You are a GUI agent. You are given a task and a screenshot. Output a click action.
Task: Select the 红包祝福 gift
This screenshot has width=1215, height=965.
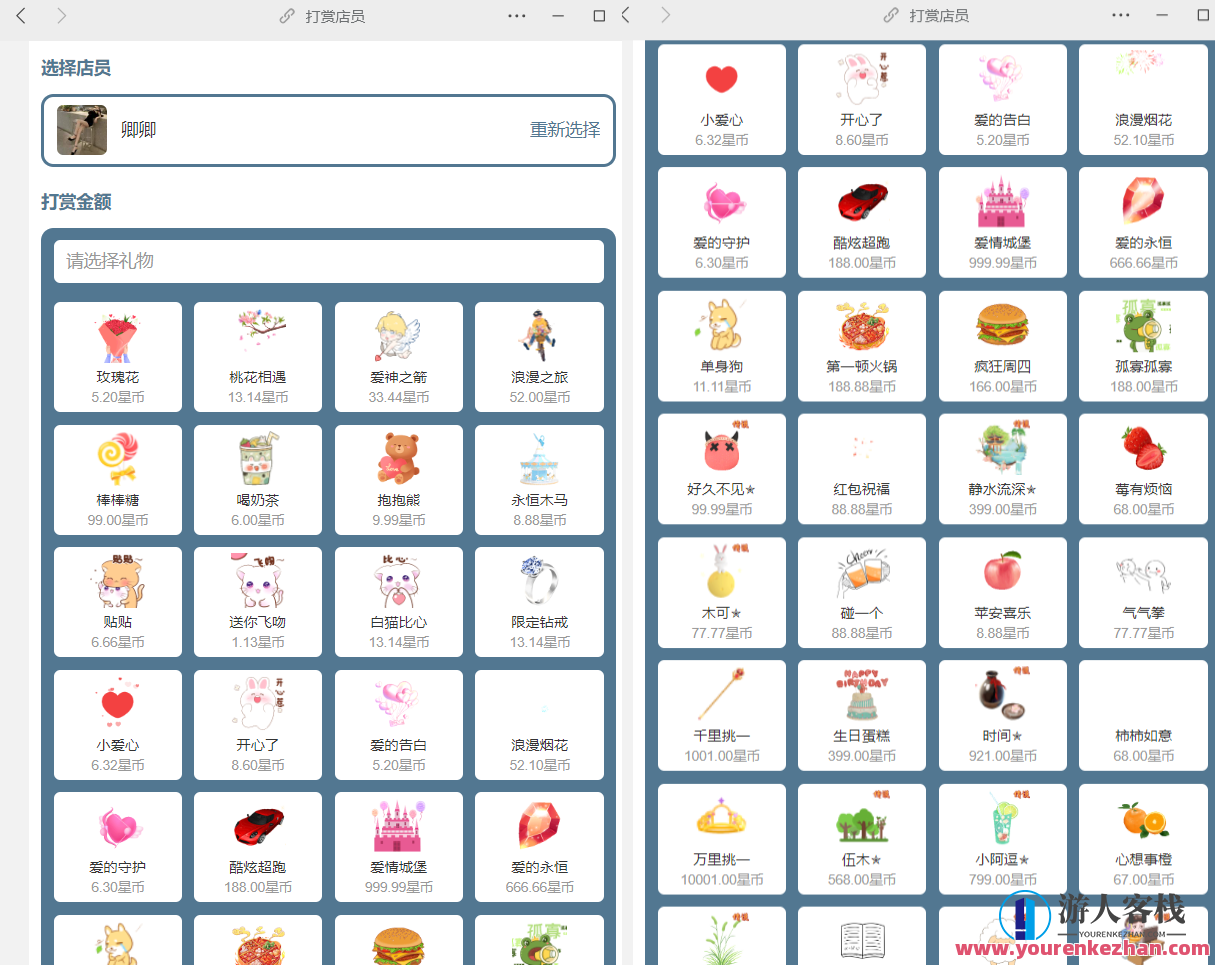click(862, 469)
